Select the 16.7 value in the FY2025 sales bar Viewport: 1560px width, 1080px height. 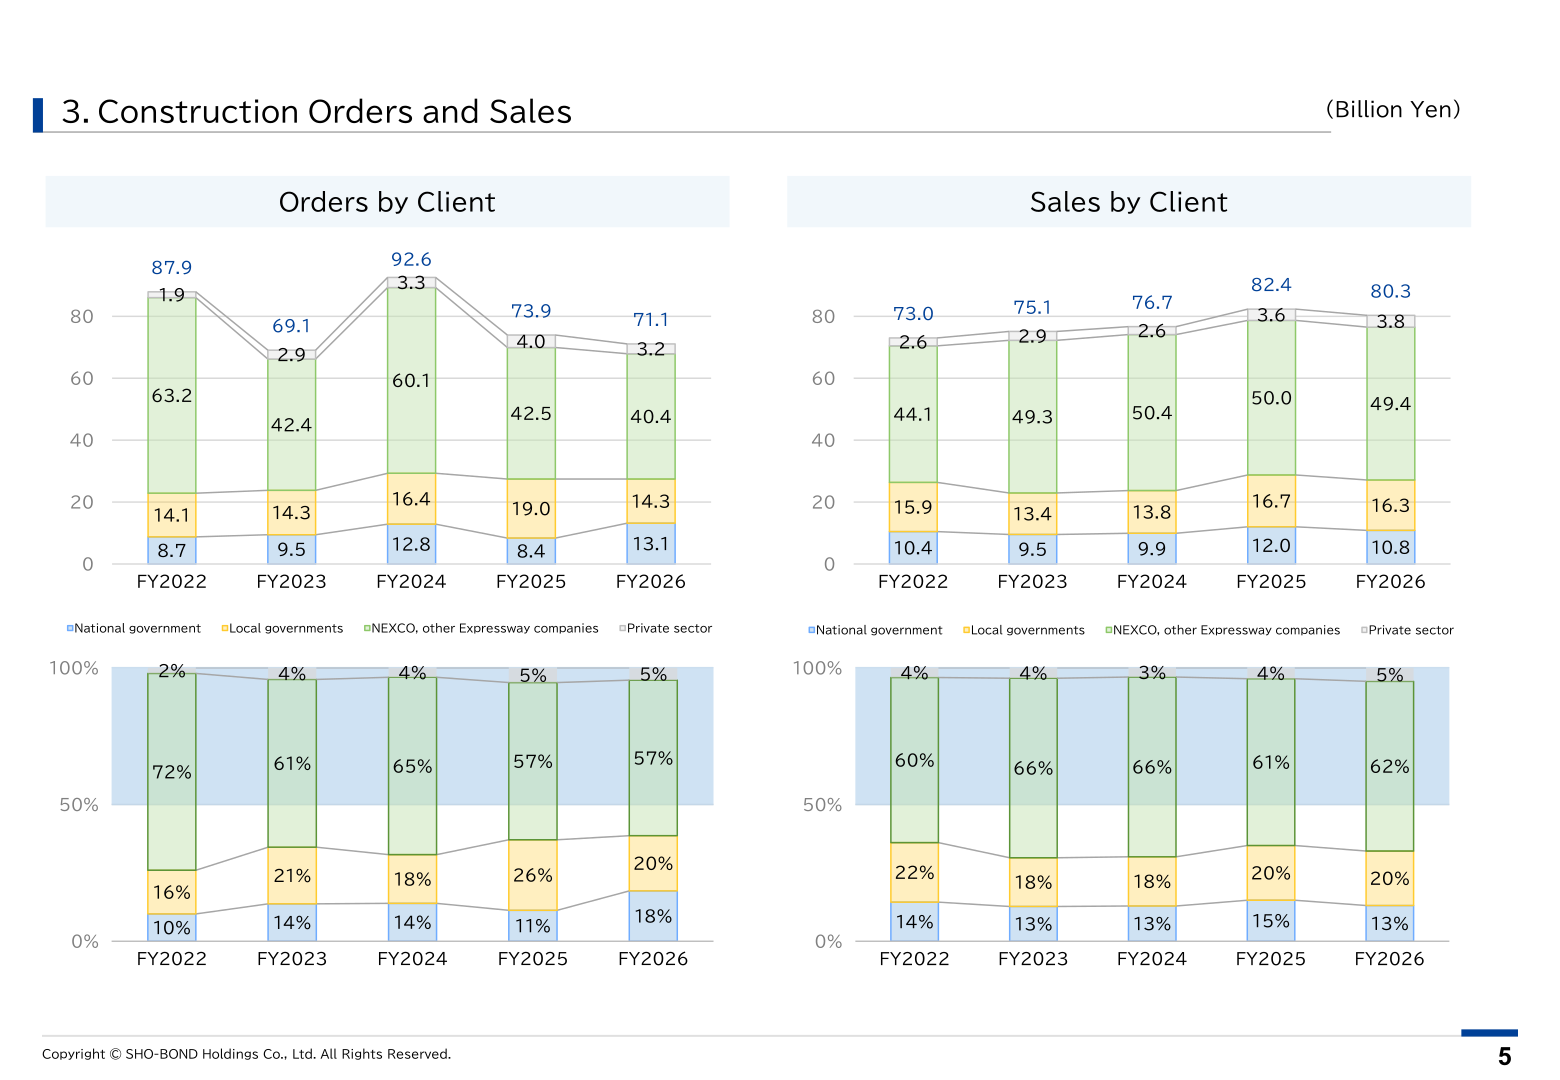[1271, 502]
